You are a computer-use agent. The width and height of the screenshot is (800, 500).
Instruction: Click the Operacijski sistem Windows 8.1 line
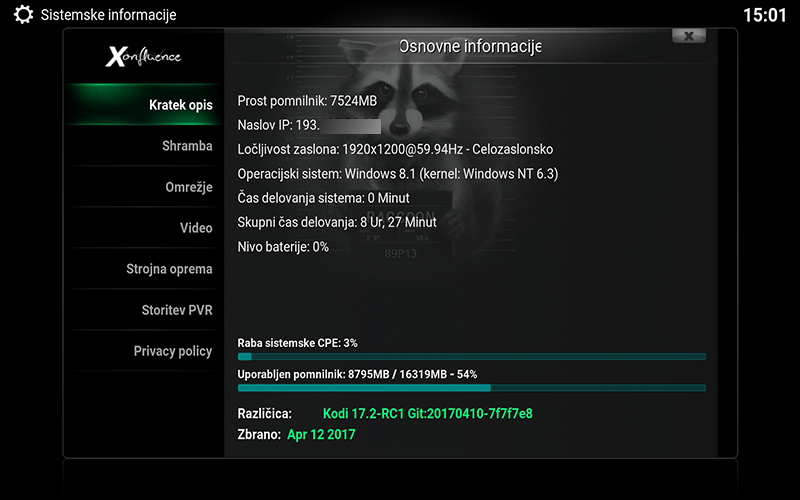[397, 174]
